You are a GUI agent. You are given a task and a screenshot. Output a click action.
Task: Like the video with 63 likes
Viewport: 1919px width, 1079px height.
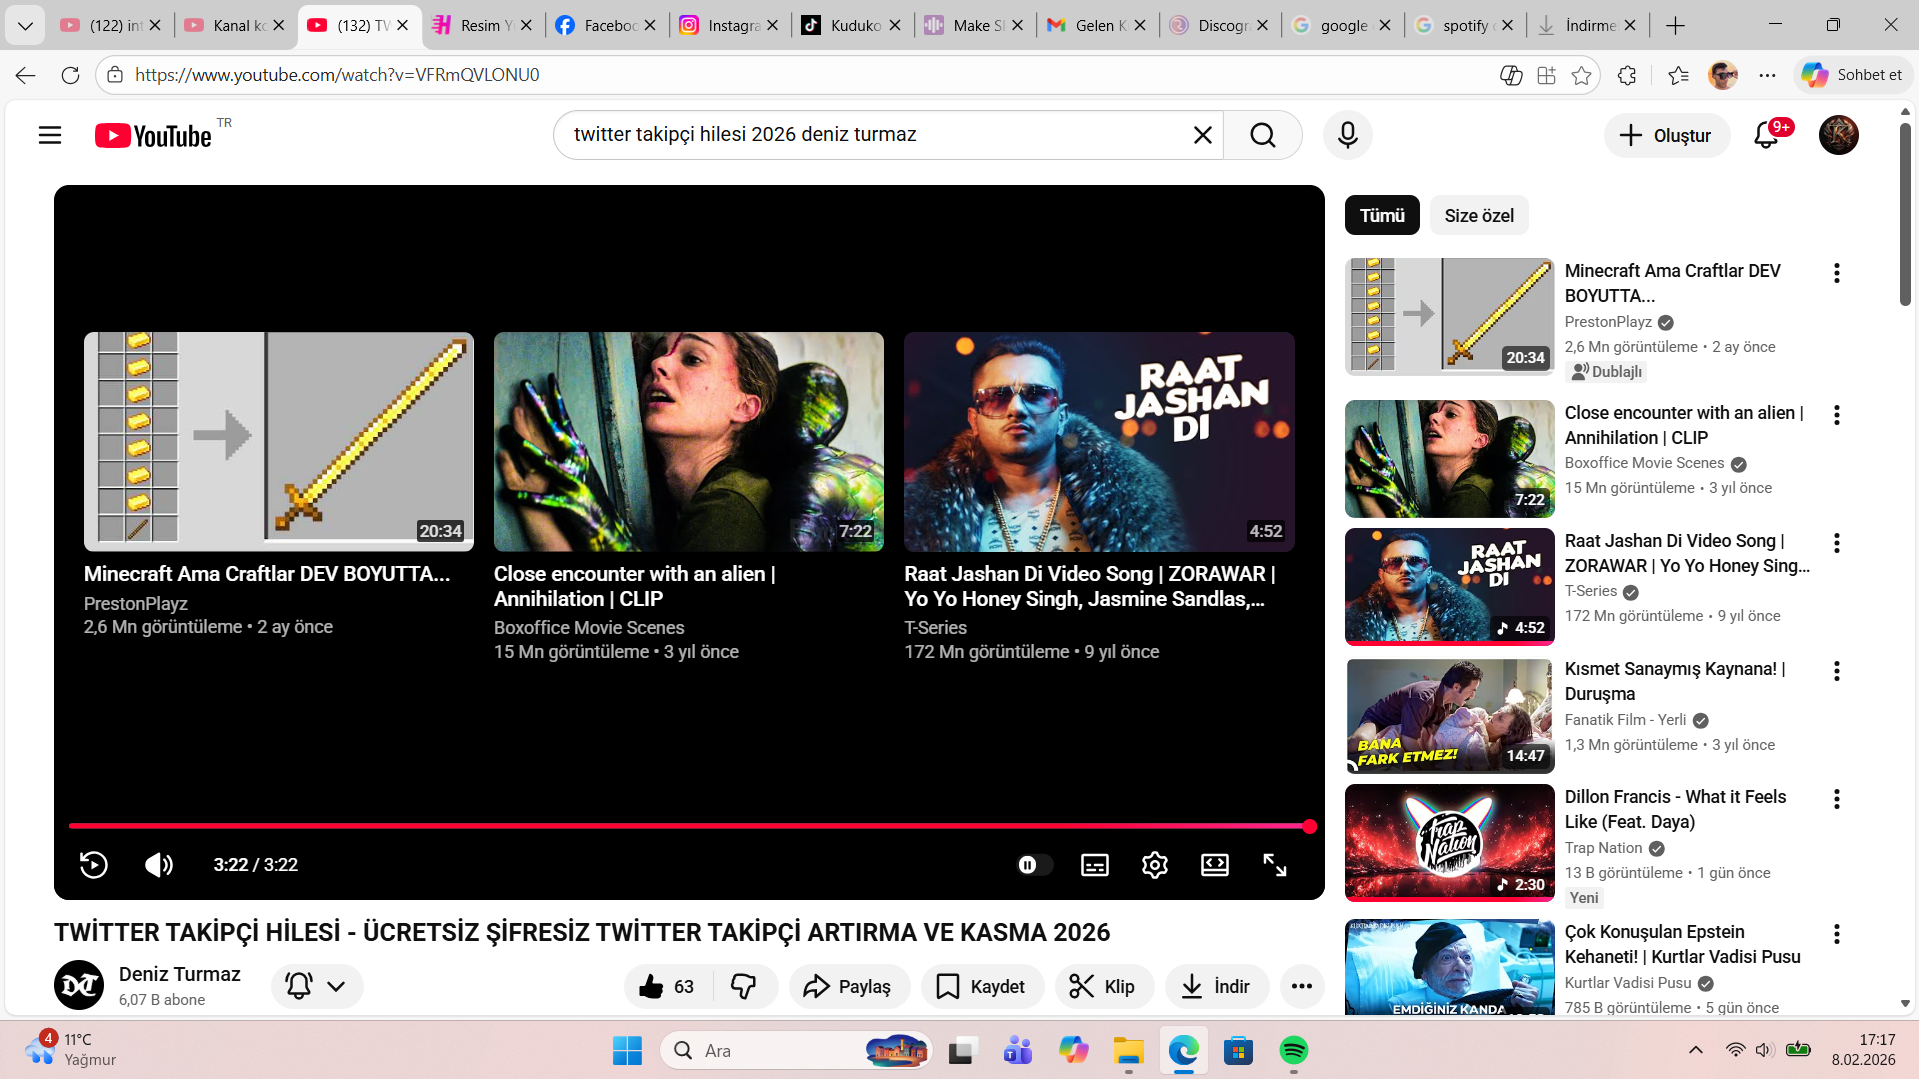tap(668, 987)
